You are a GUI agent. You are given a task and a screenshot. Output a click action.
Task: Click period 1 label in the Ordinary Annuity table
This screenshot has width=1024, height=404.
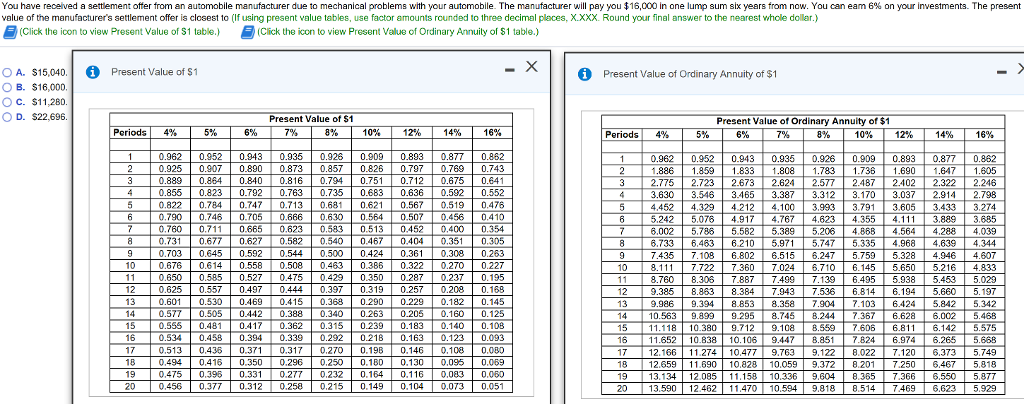[x=622, y=159]
